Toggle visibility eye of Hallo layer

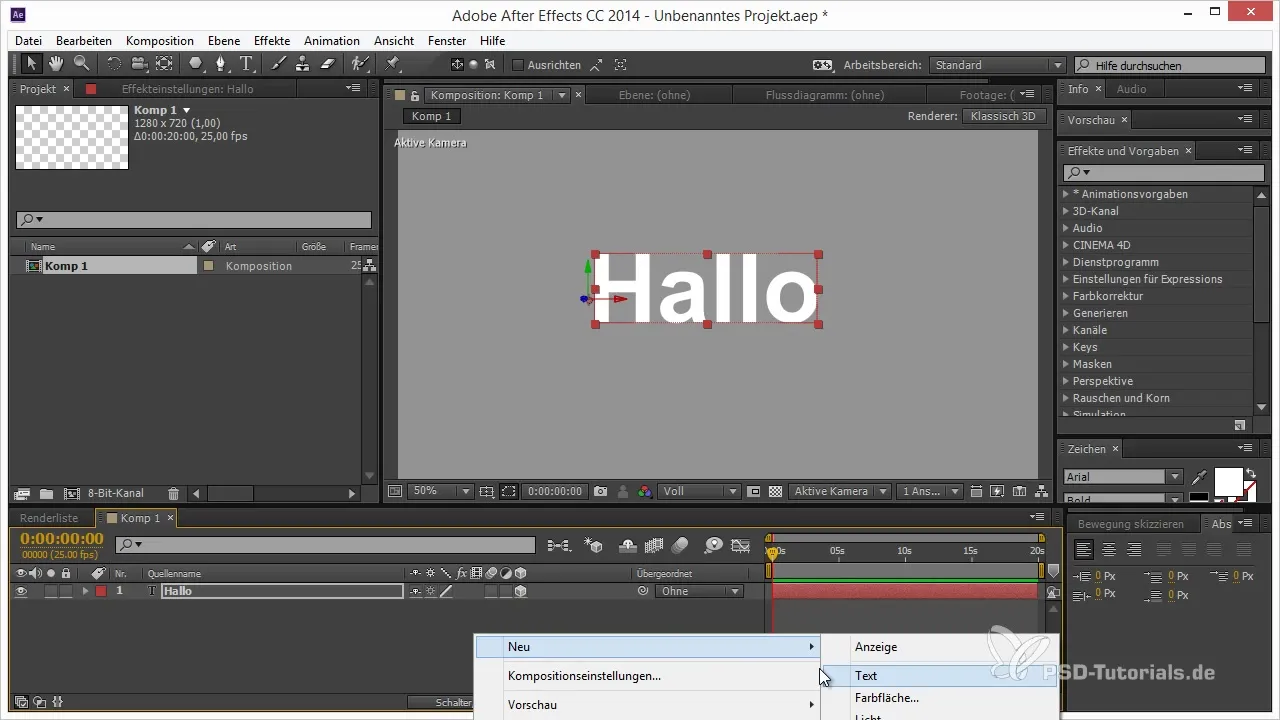point(21,591)
